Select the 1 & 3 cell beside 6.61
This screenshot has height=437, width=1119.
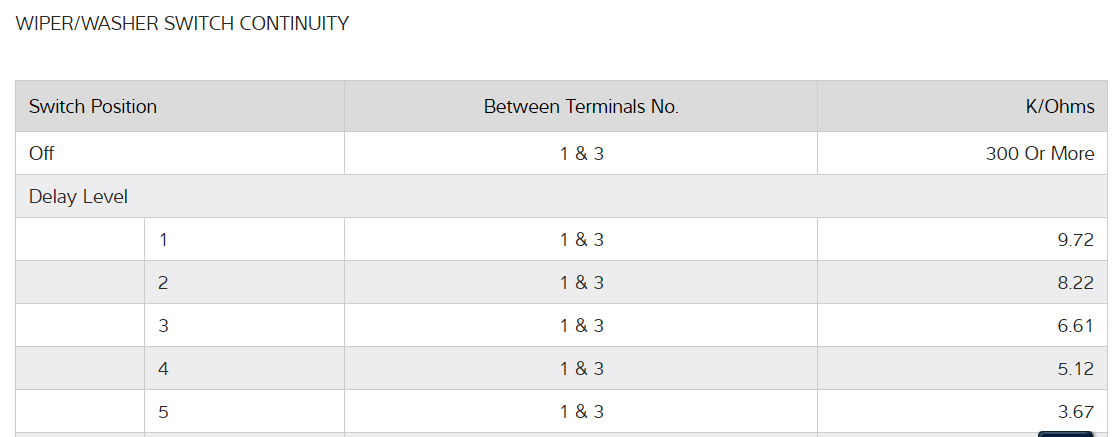[x=581, y=326]
